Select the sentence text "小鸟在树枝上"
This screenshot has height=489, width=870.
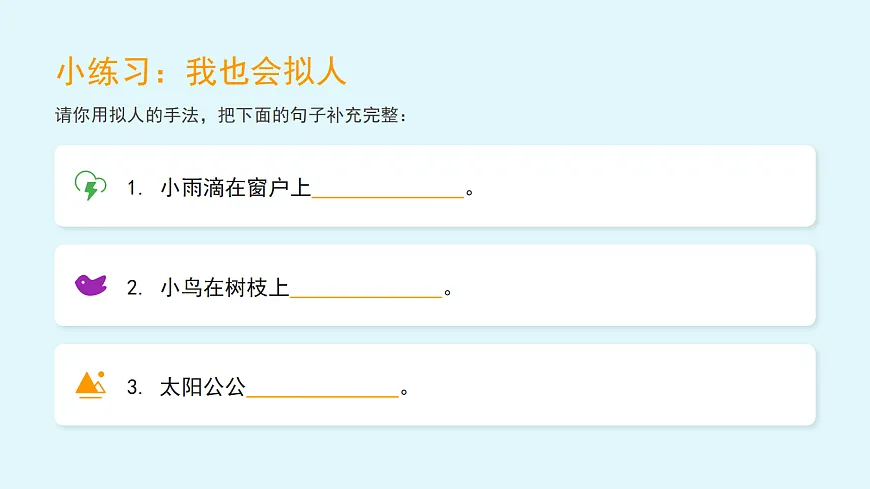(x=224, y=288)
